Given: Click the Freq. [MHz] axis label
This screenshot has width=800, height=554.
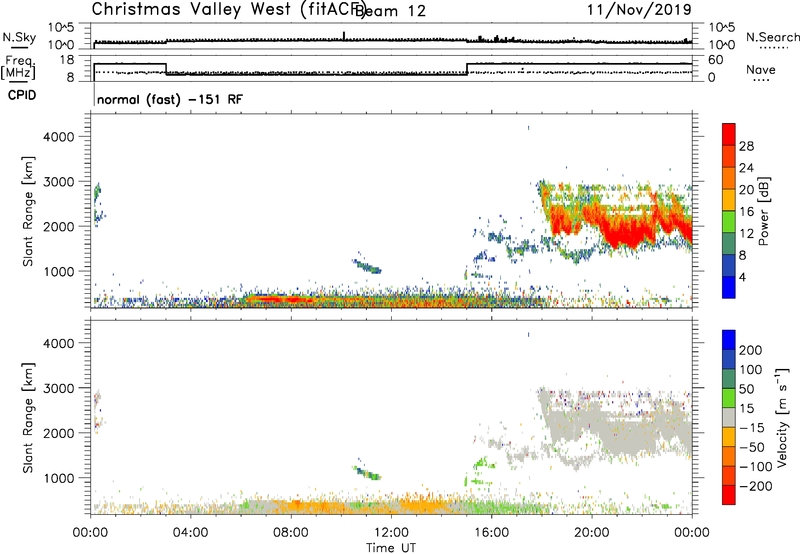Looking at the screenshot, I should pos(19,67).
